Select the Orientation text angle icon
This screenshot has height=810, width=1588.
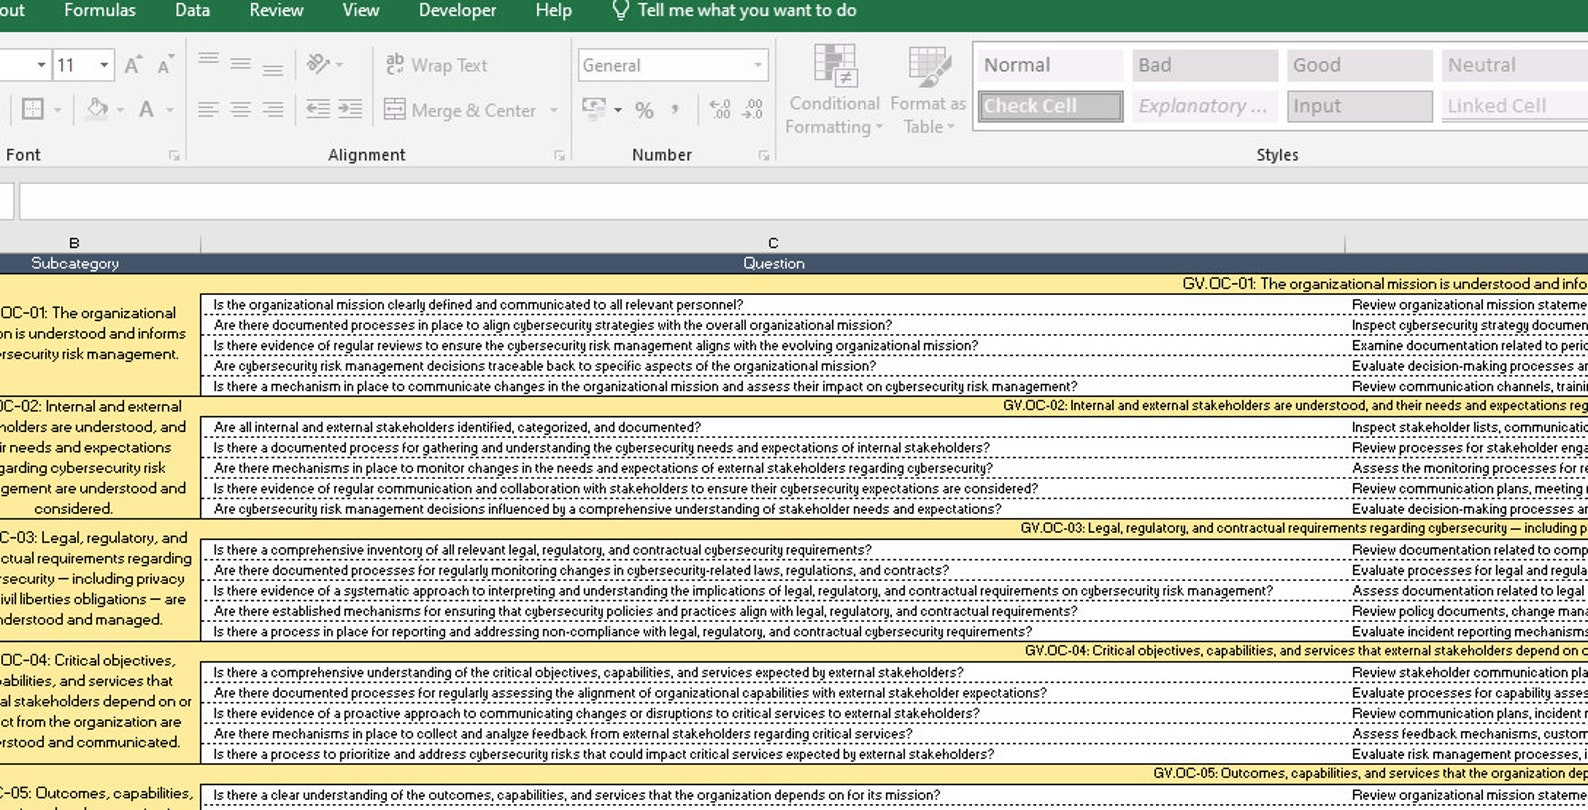318,64
